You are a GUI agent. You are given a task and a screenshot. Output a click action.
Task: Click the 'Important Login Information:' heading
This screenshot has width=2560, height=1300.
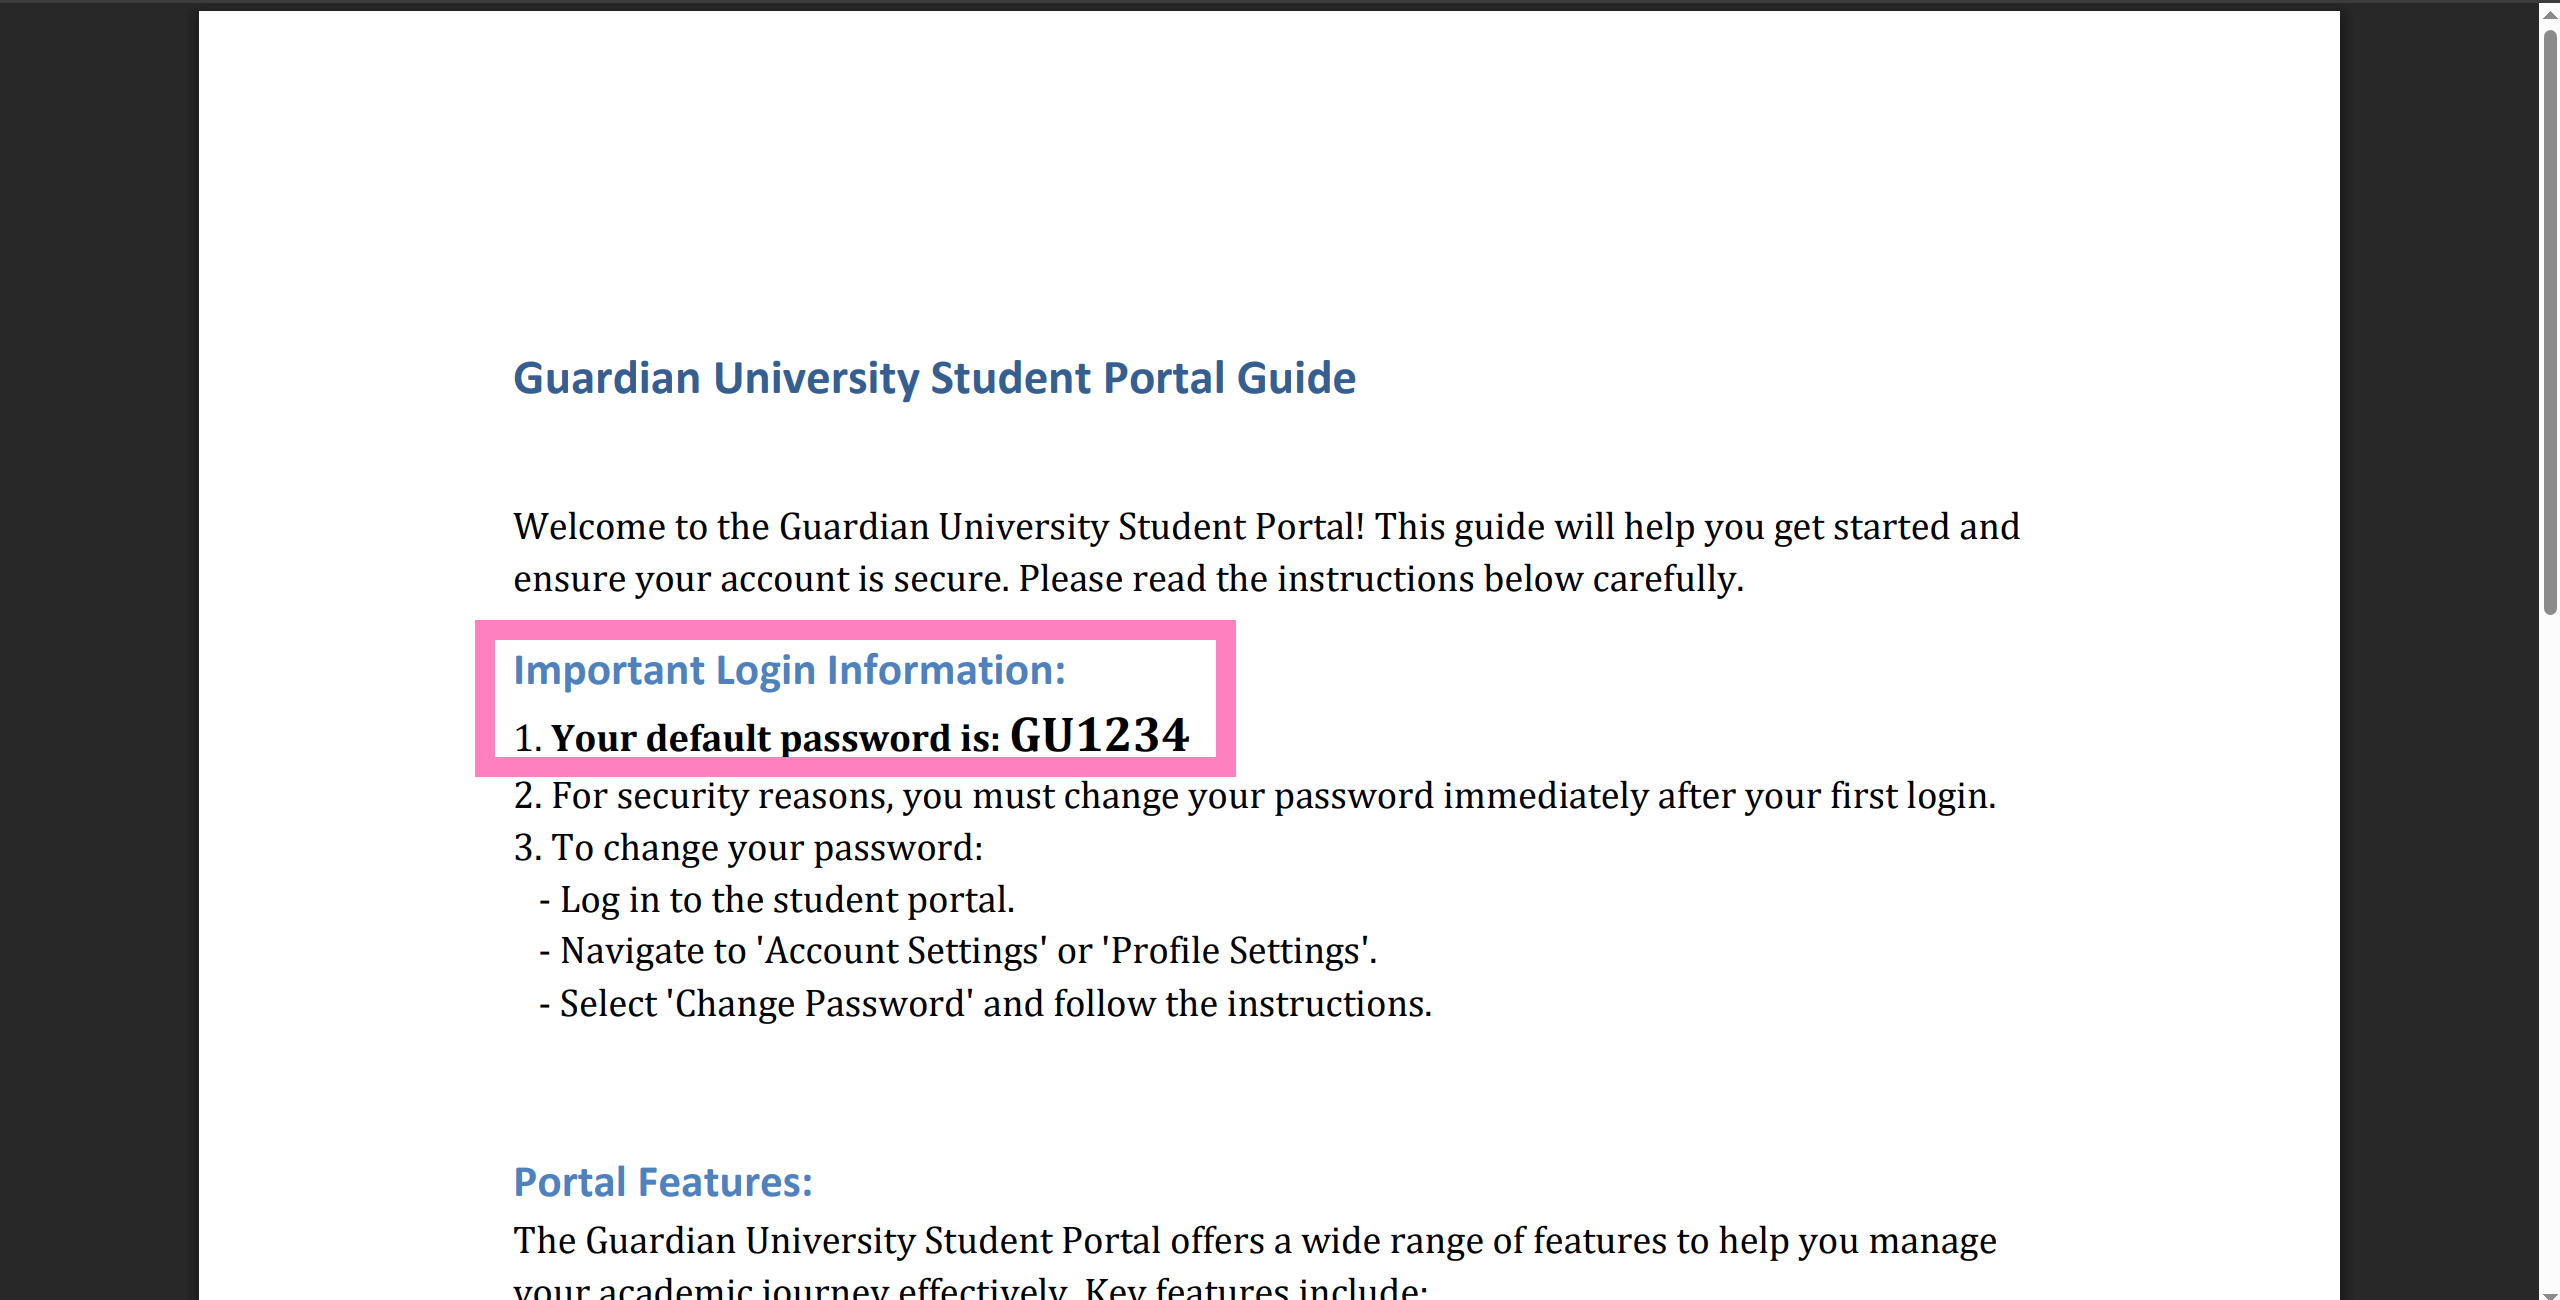click(x=789, y=671)
